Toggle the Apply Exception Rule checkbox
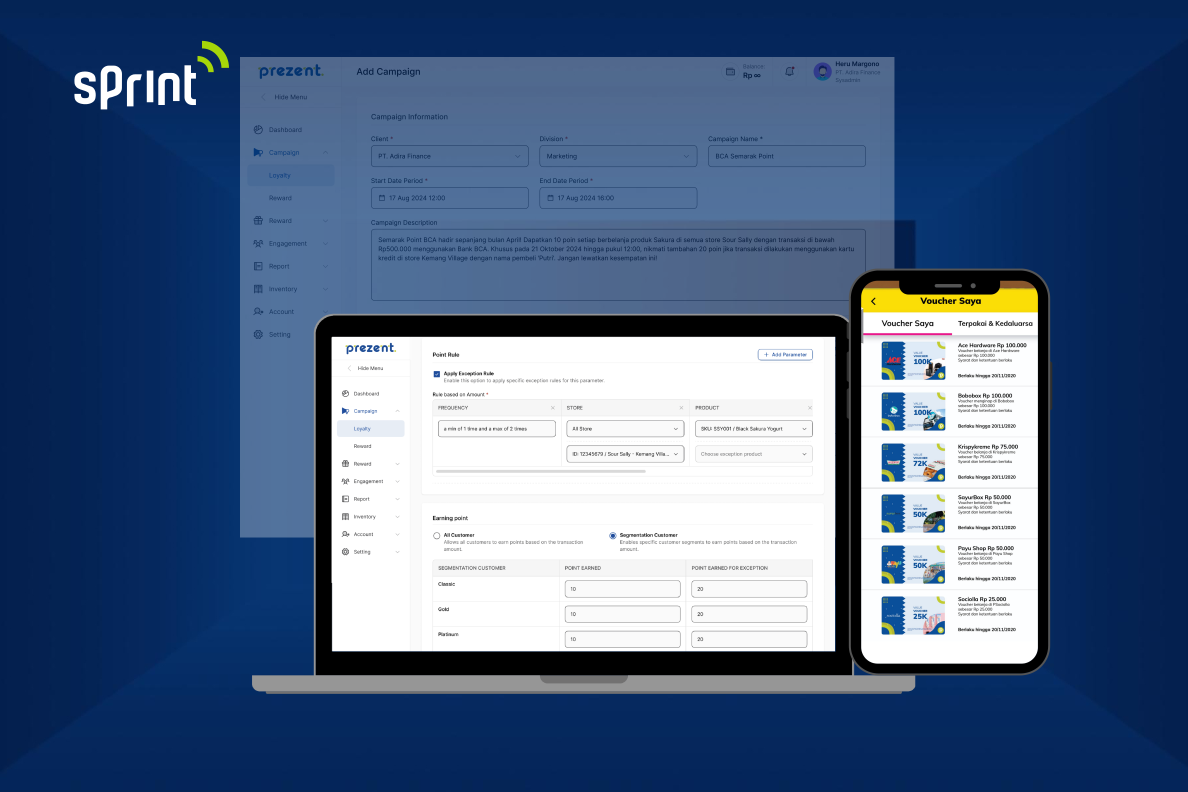 pyautogui.click(x=436, y=373)
